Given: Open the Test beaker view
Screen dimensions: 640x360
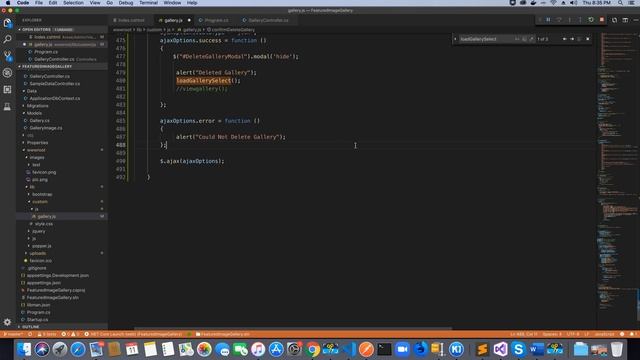Looking at the screenshot, I should (x=7, y=107).
